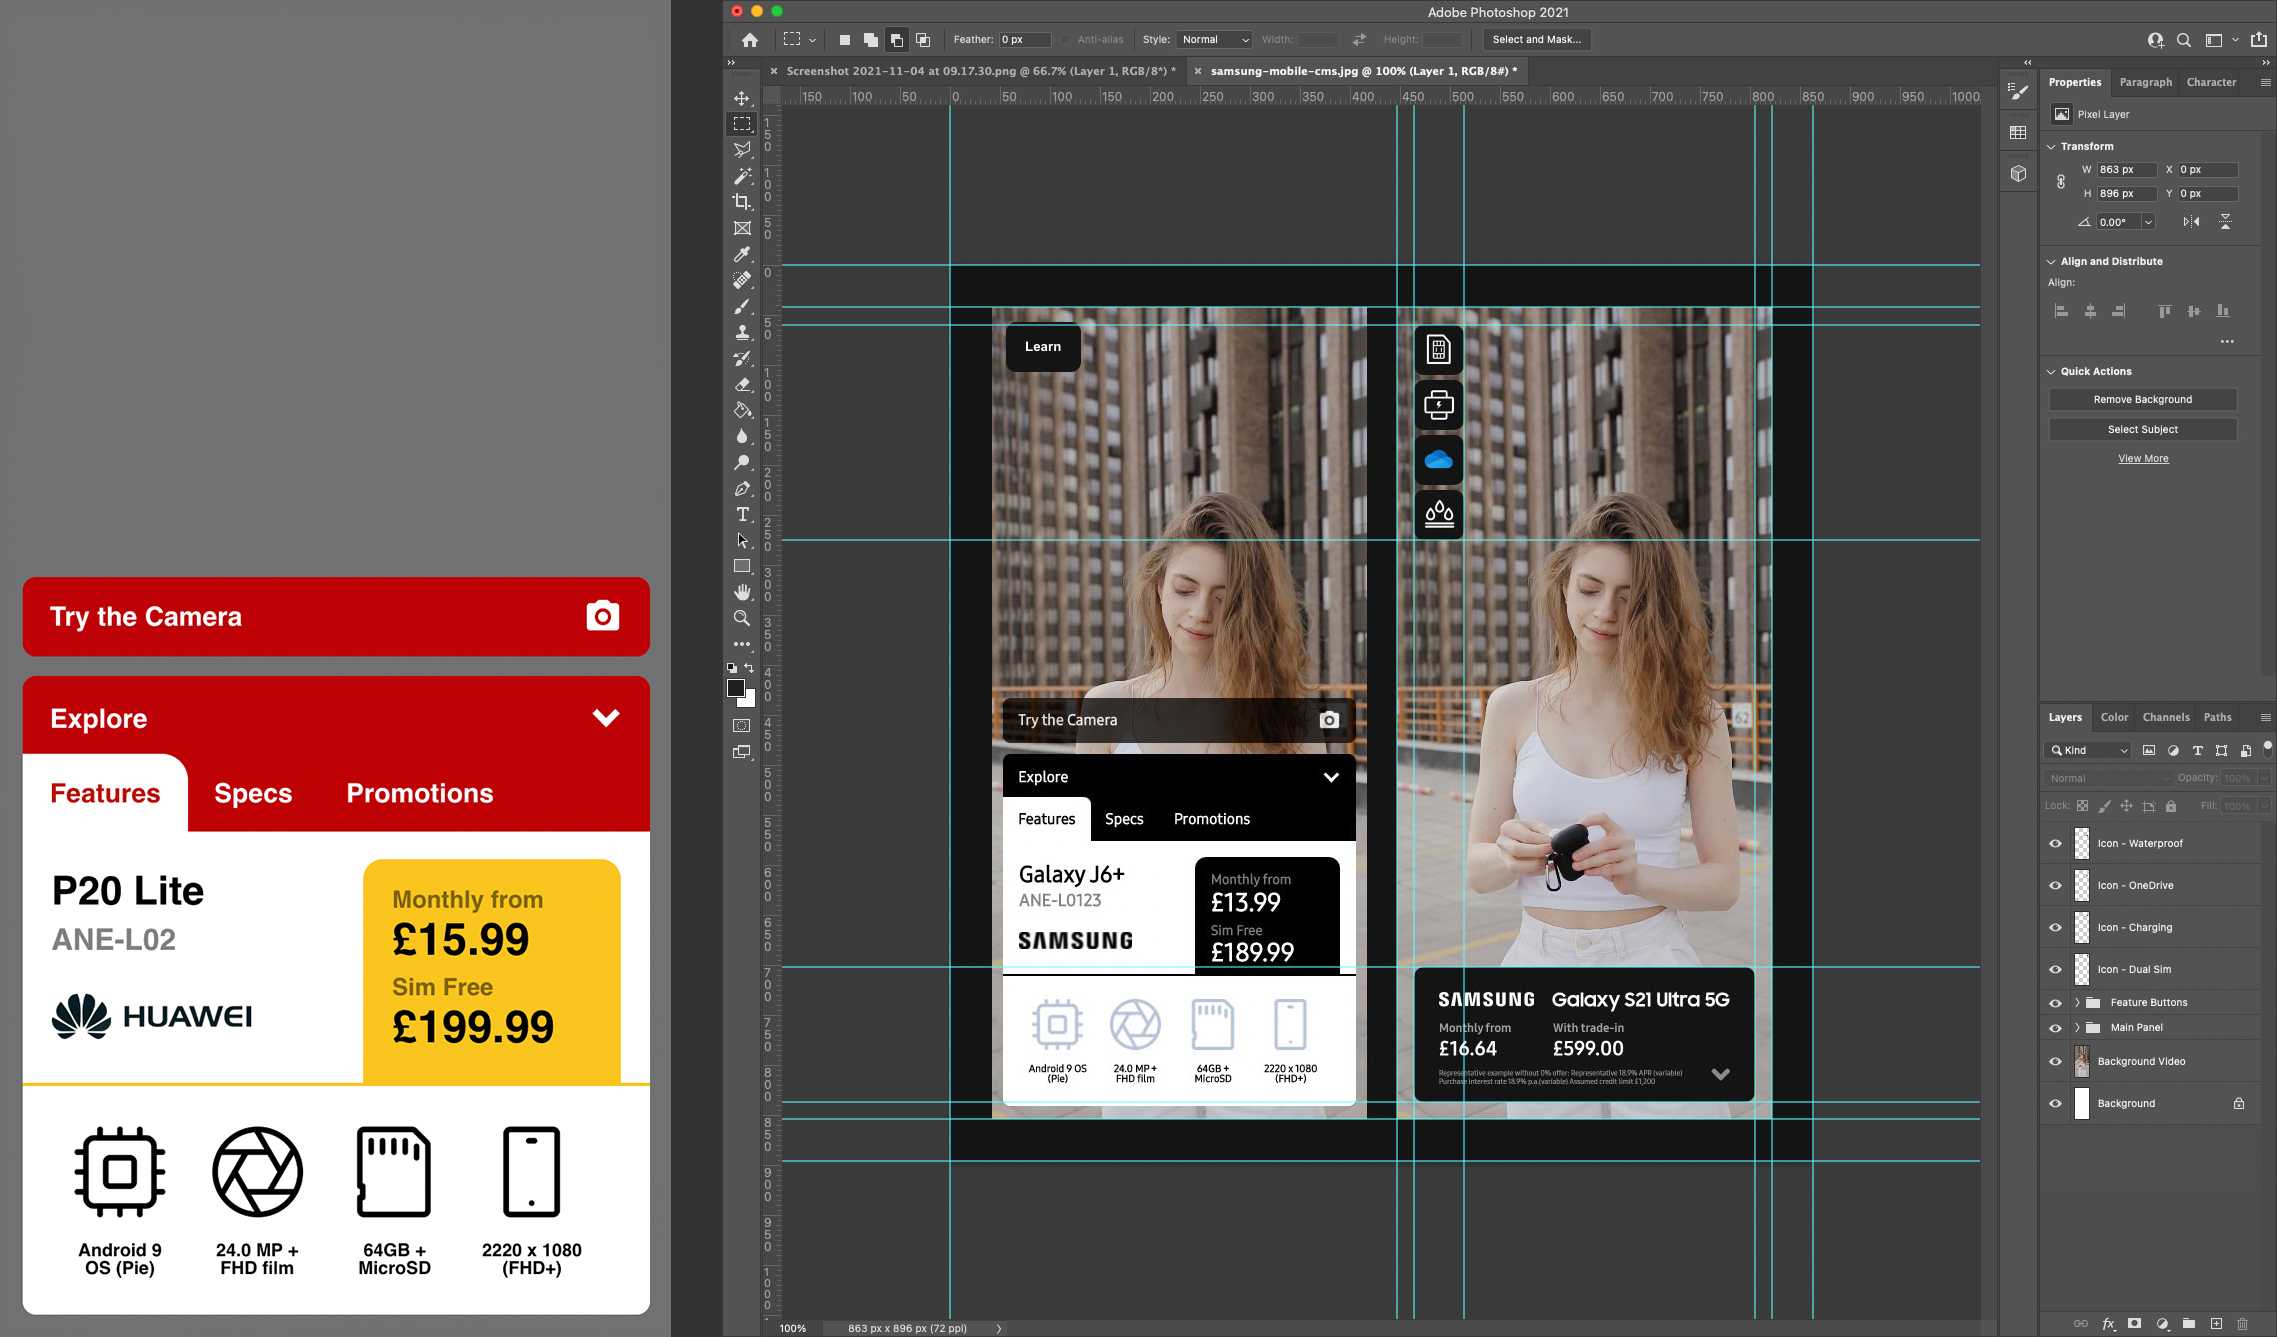Open the Style dropdown in options bar

click(1214, 40)
